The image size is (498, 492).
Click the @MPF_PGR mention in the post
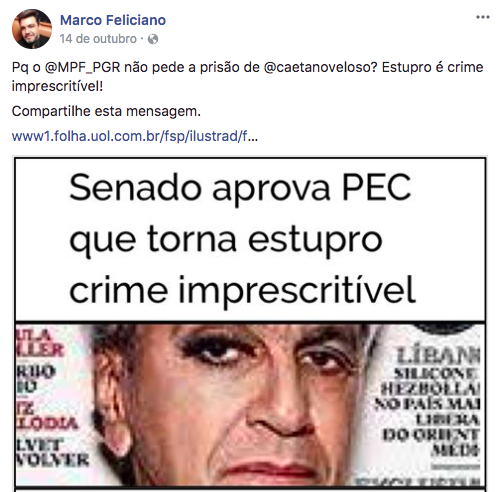(x=82, y=67)
